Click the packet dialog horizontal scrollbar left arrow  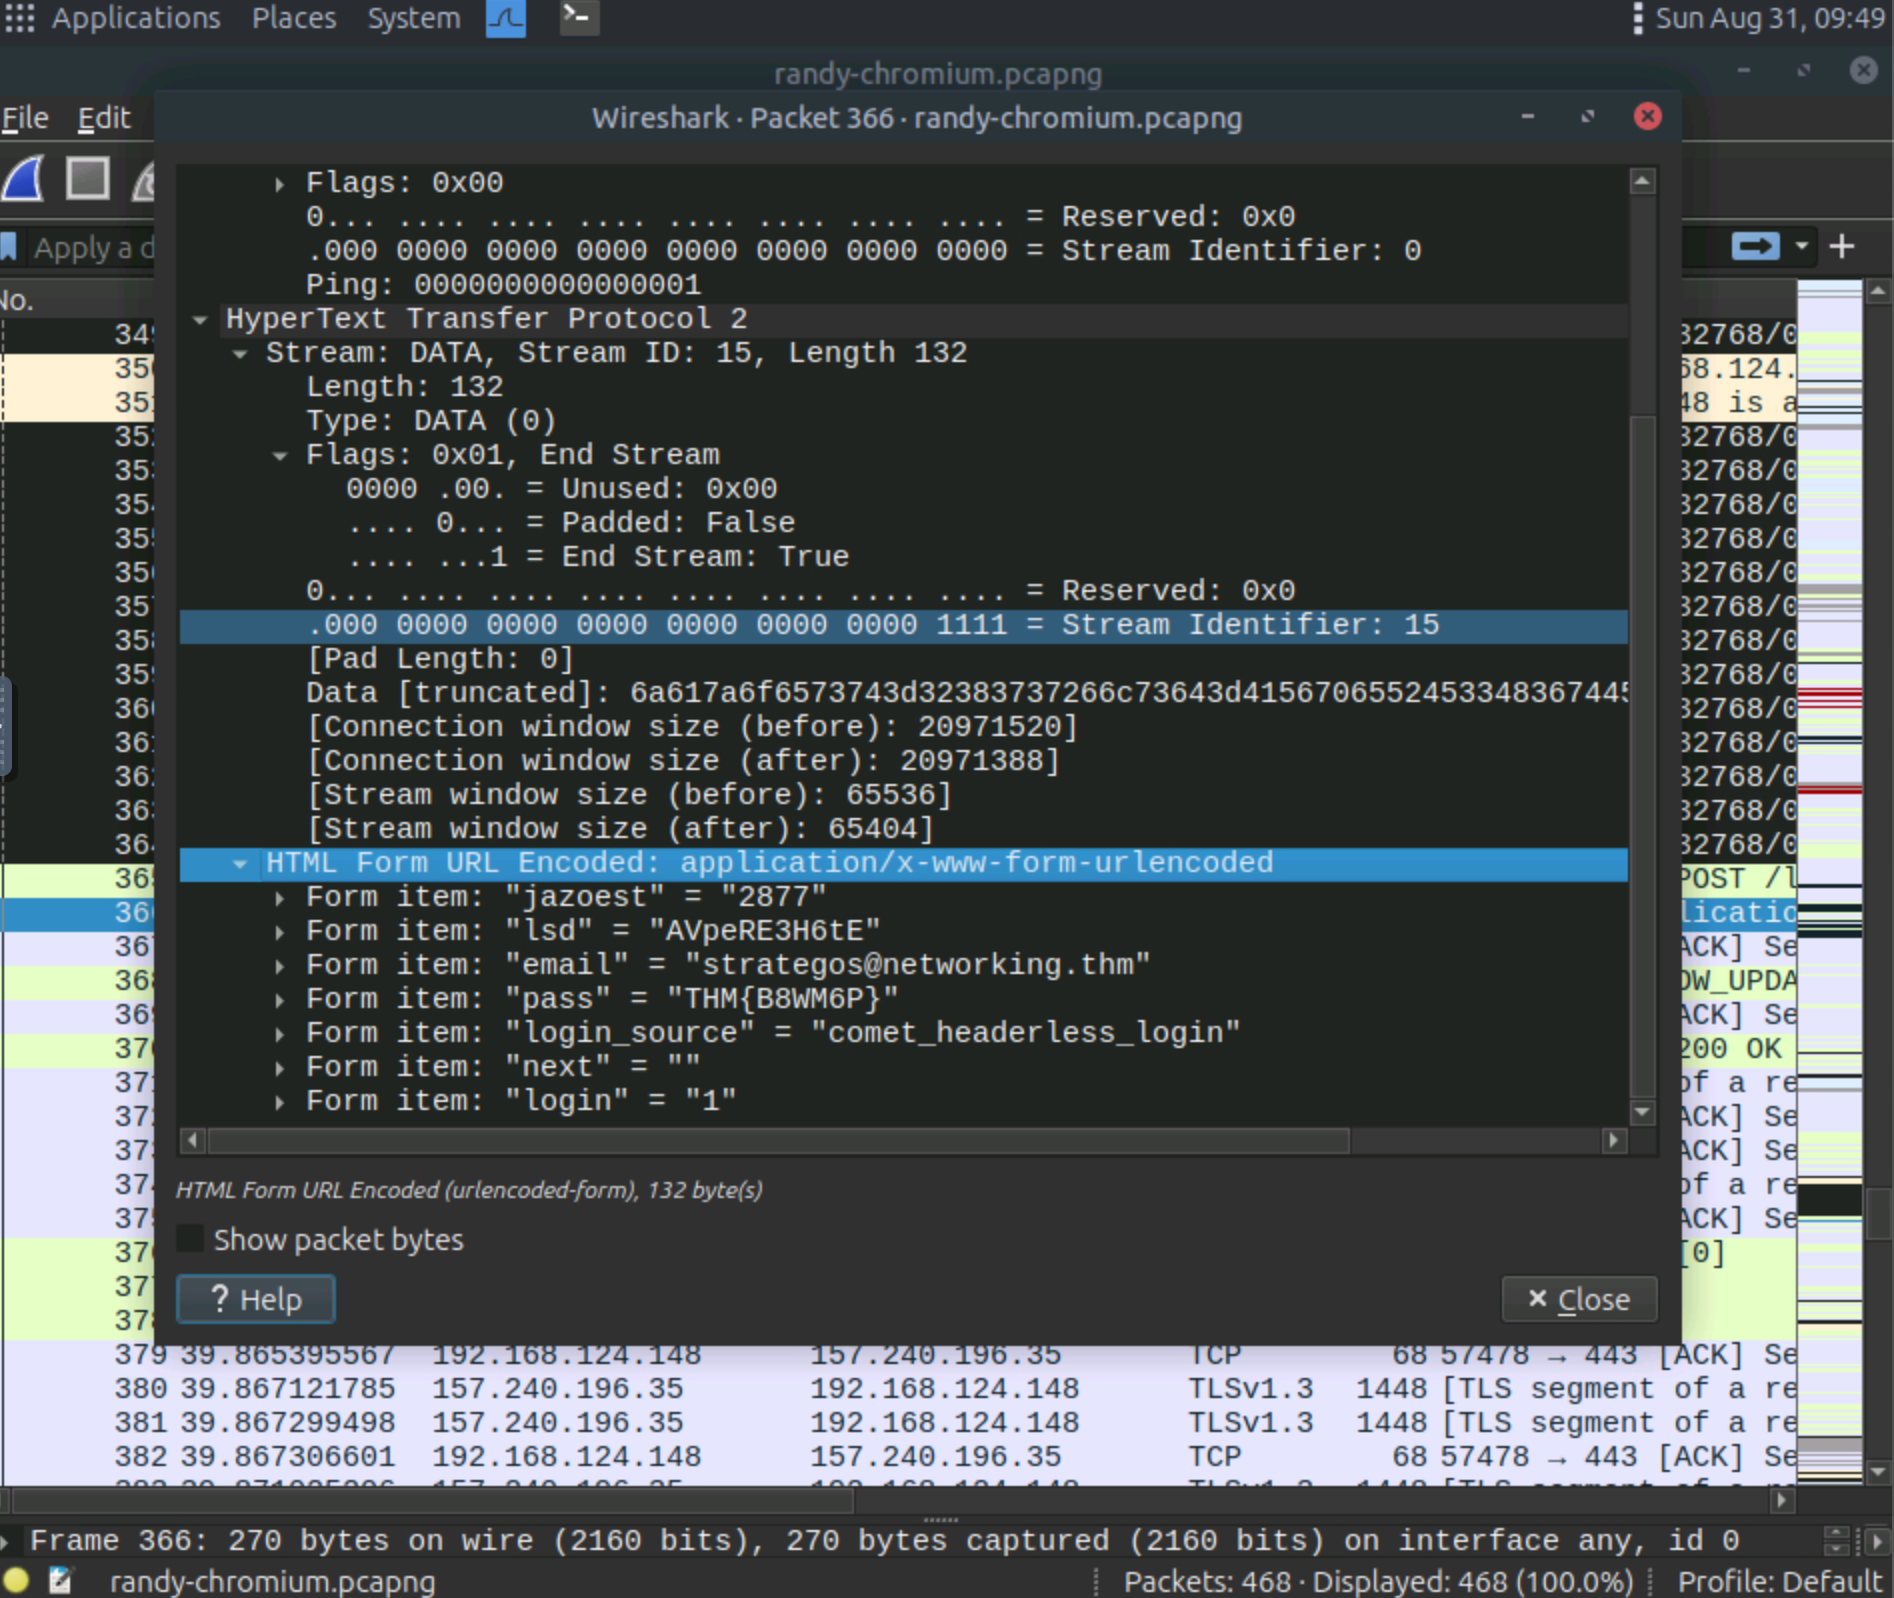[x=193, y=1140]
